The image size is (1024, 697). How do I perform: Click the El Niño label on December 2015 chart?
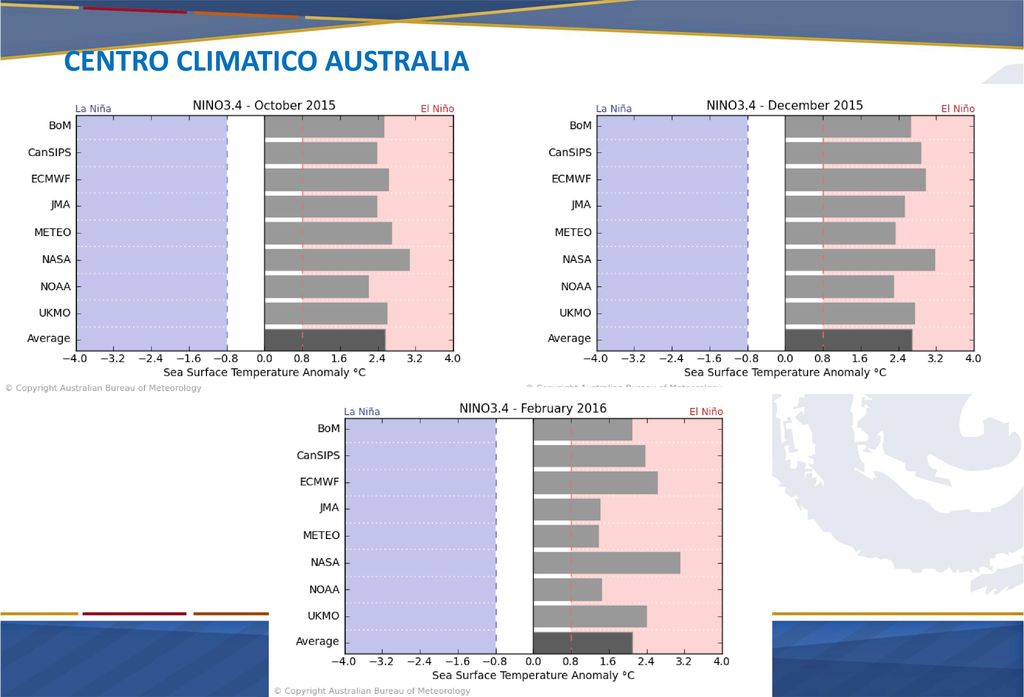point(957,108)
